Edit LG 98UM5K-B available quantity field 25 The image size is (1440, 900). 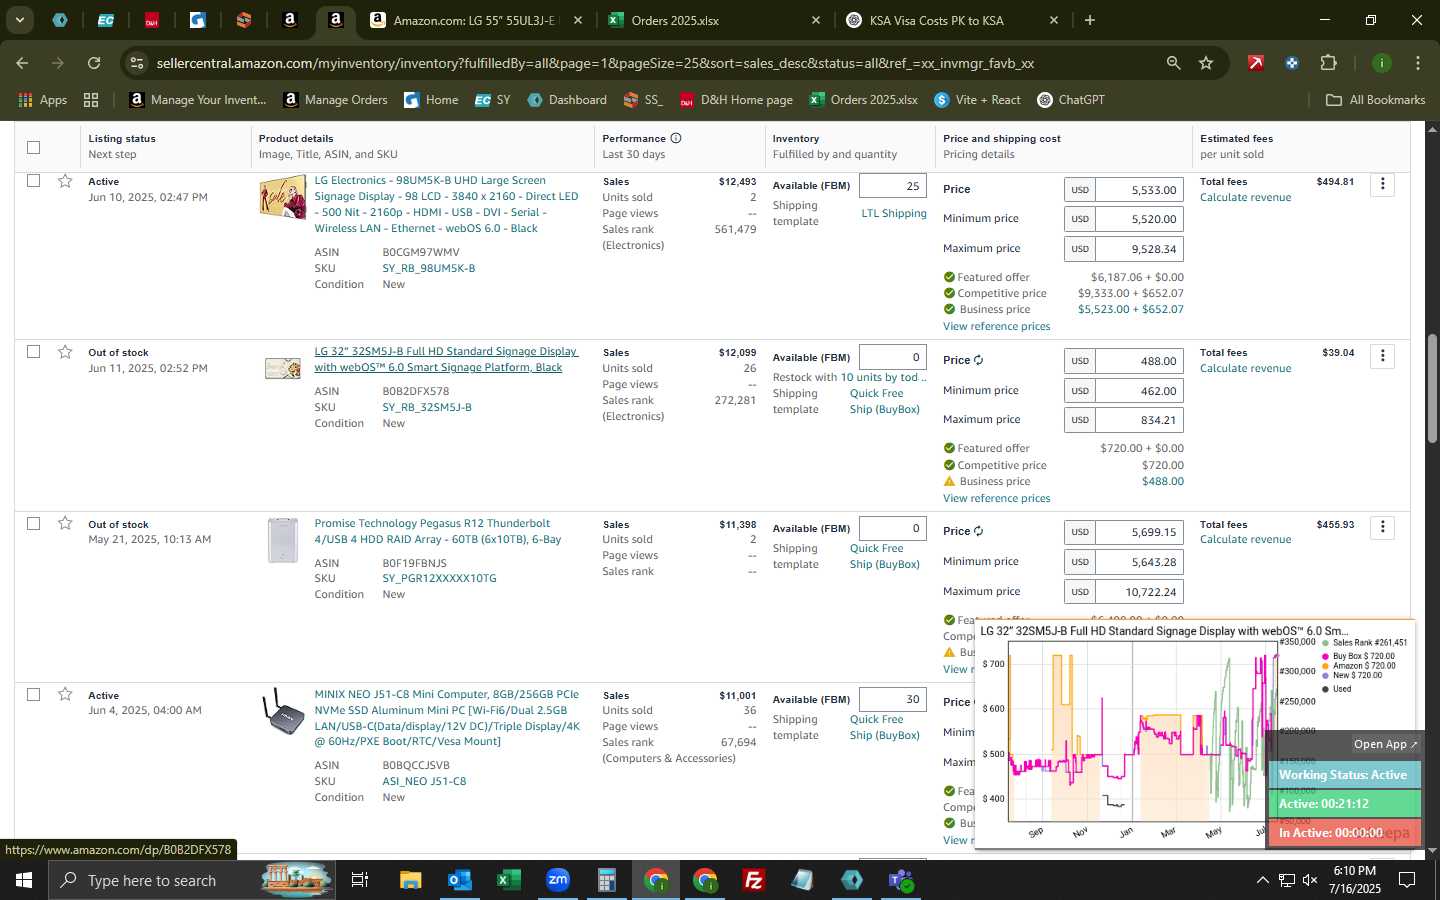click(893, 186)
